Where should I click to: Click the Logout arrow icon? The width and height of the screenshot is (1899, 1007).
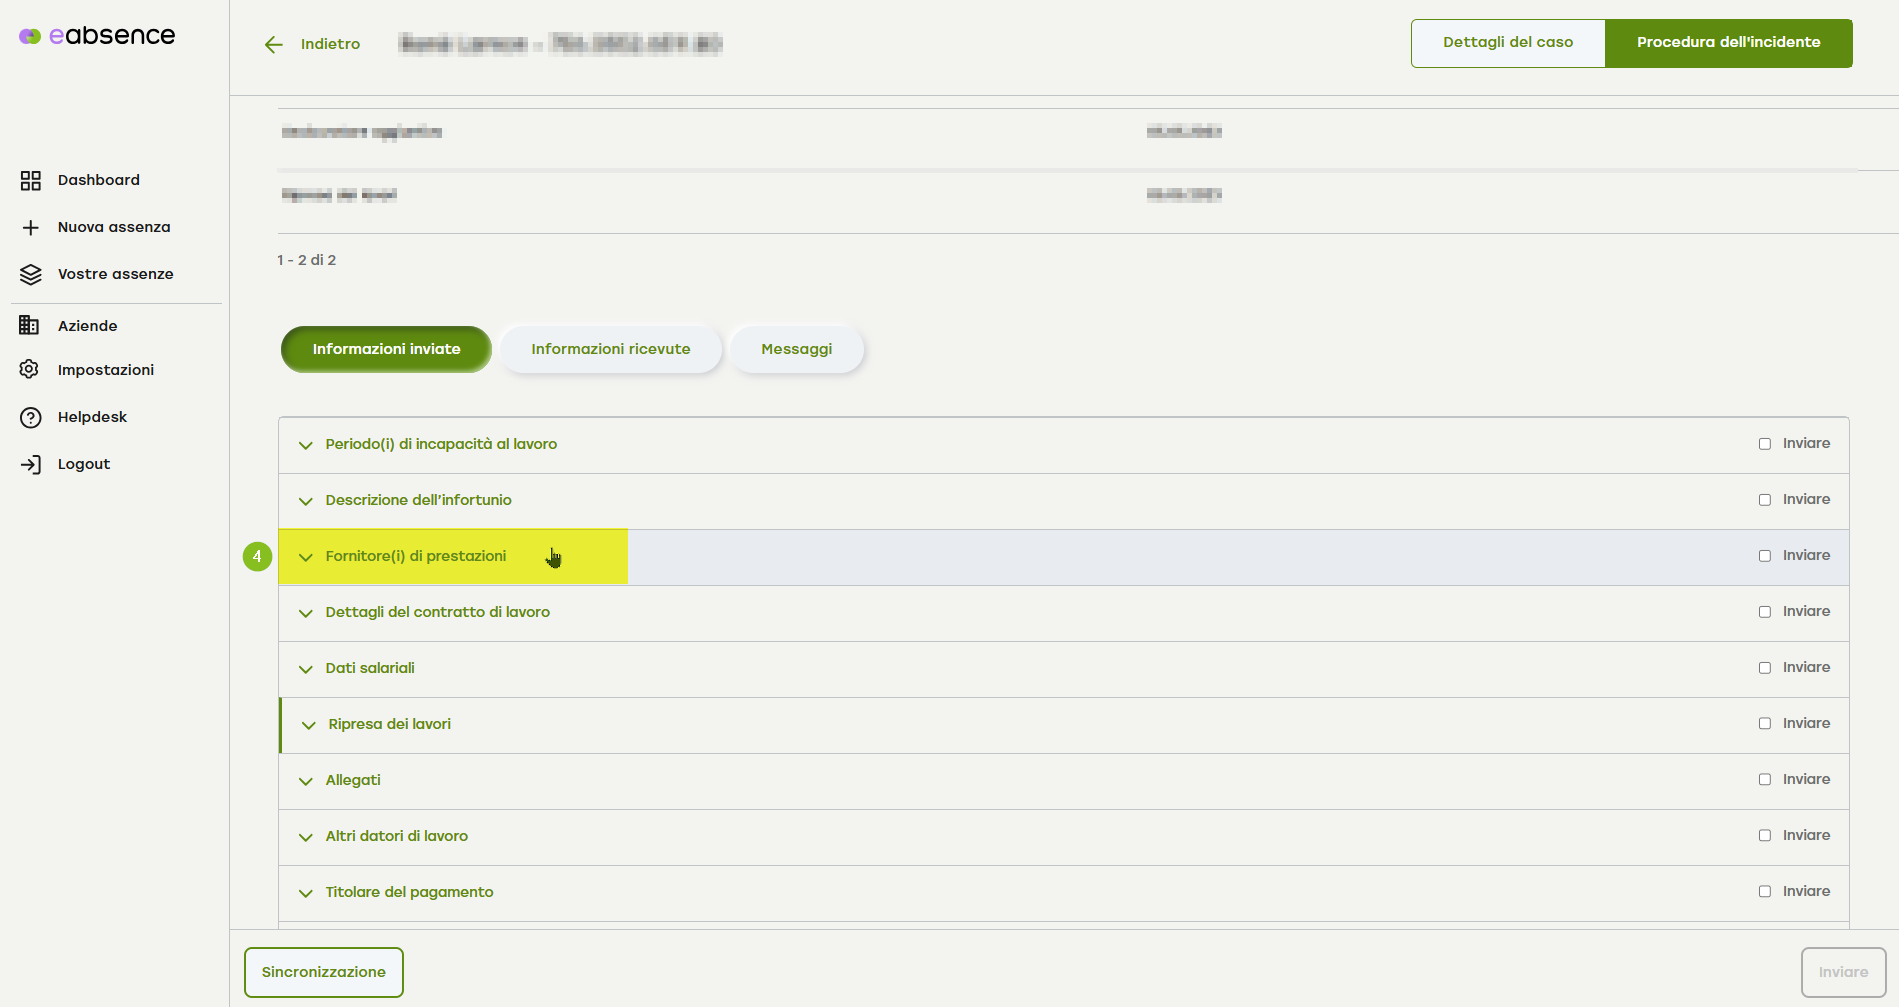coord(31,464)
